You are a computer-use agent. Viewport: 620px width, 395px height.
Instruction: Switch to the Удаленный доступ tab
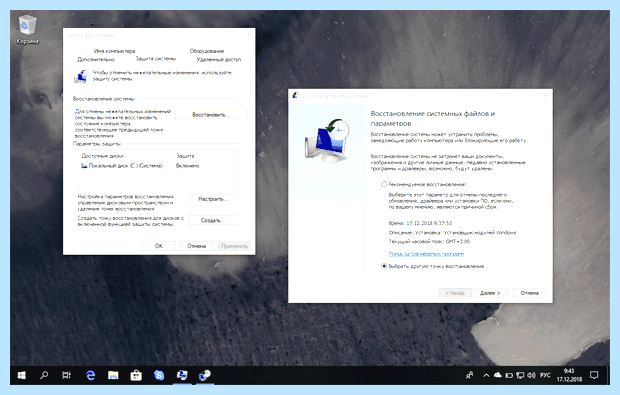pyautogui.click(x=219, y=59)
